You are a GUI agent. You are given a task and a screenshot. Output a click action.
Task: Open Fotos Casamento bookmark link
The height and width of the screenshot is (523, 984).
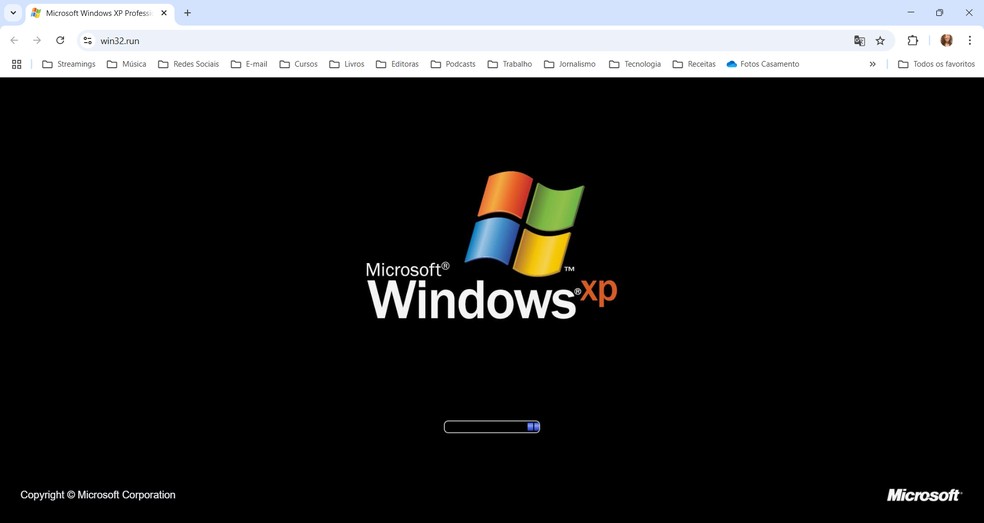coord(762,64)
